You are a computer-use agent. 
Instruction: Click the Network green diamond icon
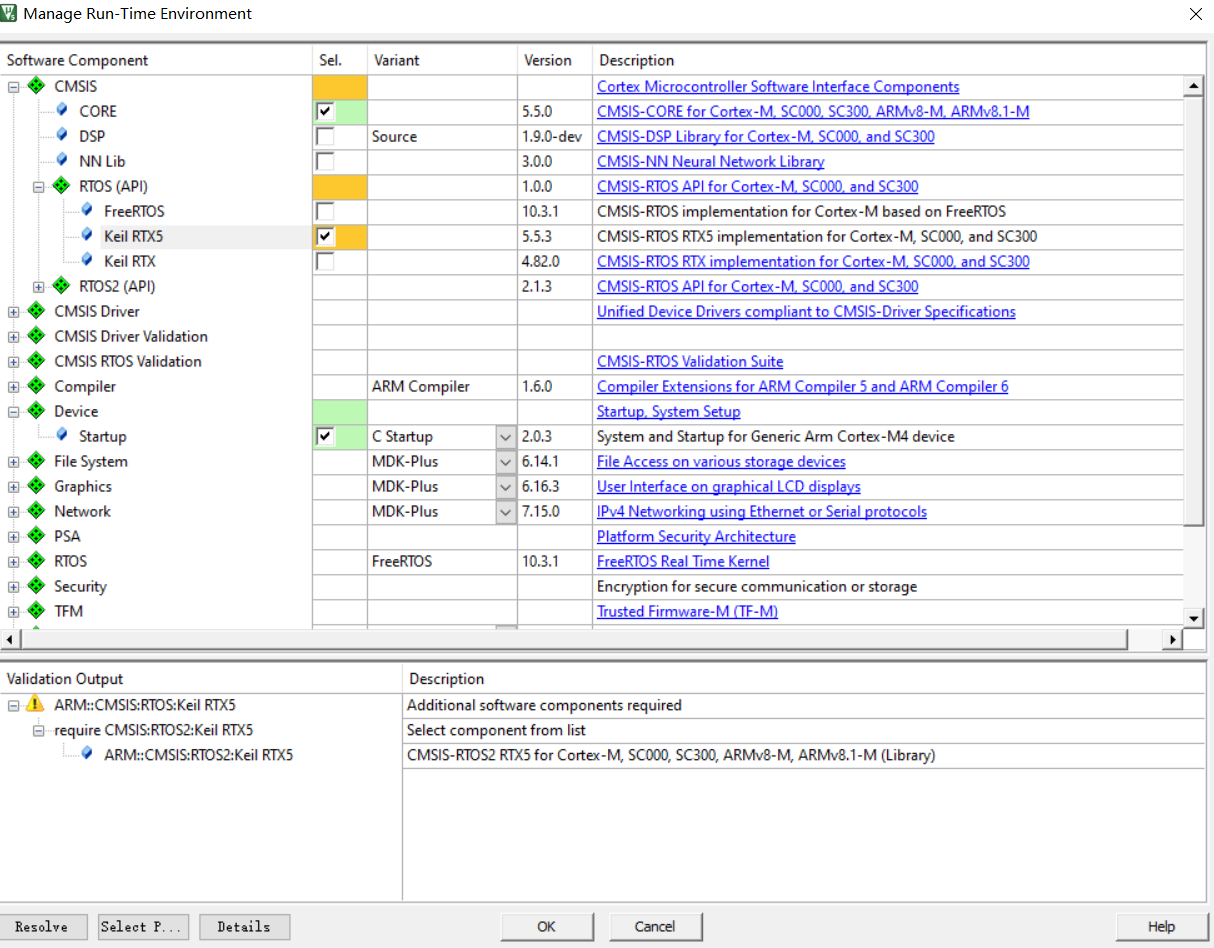pyautogui.click(x=36, y=511)
